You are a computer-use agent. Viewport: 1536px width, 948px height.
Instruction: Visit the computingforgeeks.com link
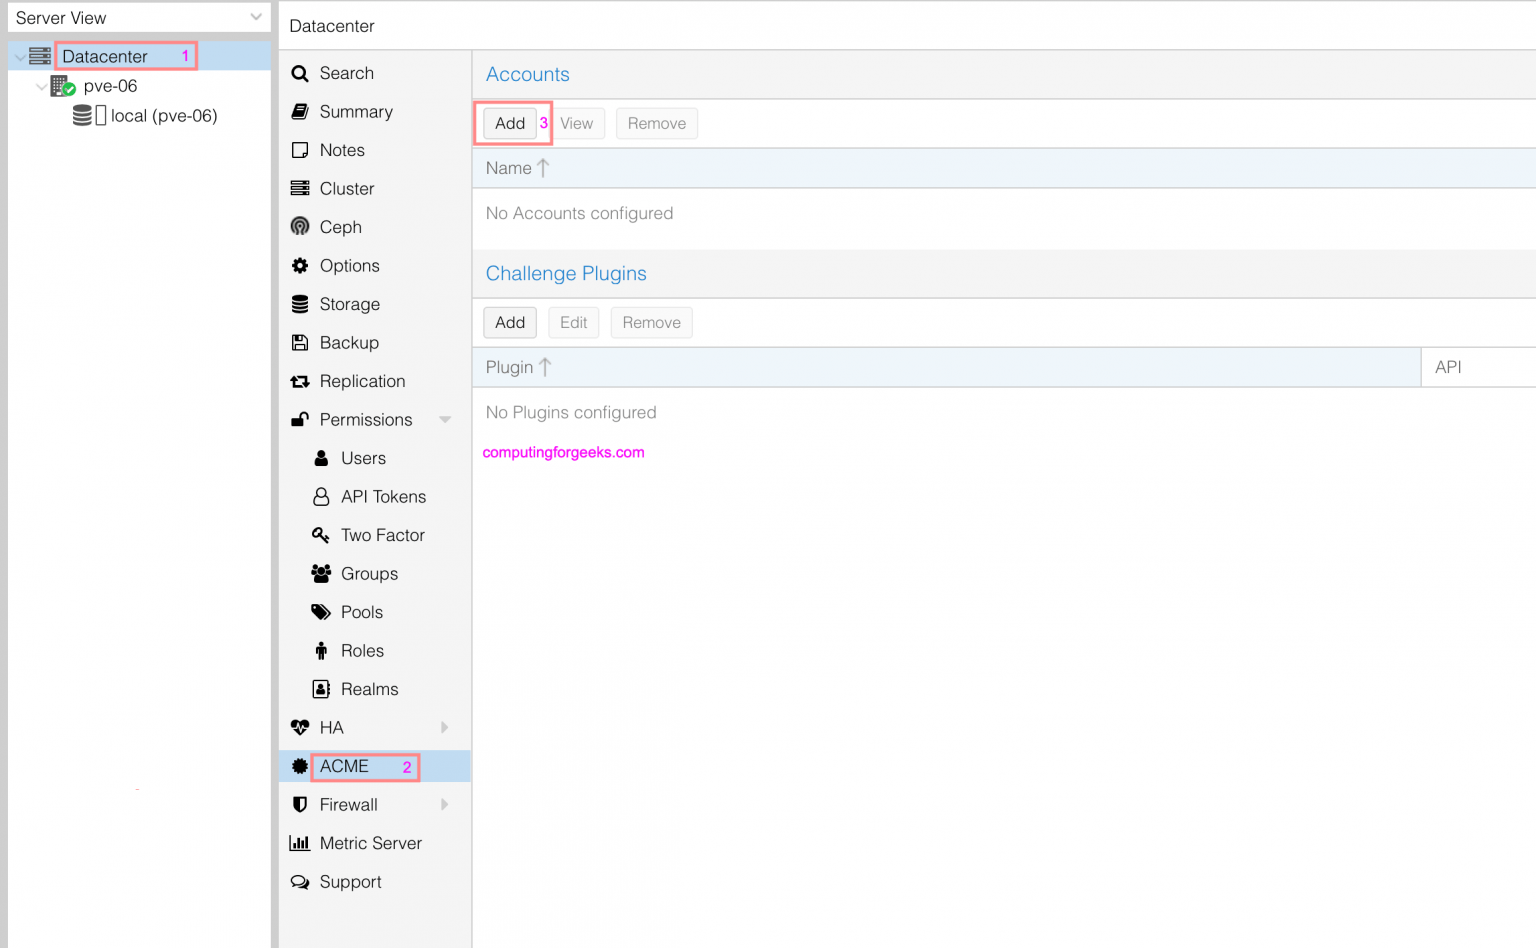pyautogui.click(x=563, y=452)
